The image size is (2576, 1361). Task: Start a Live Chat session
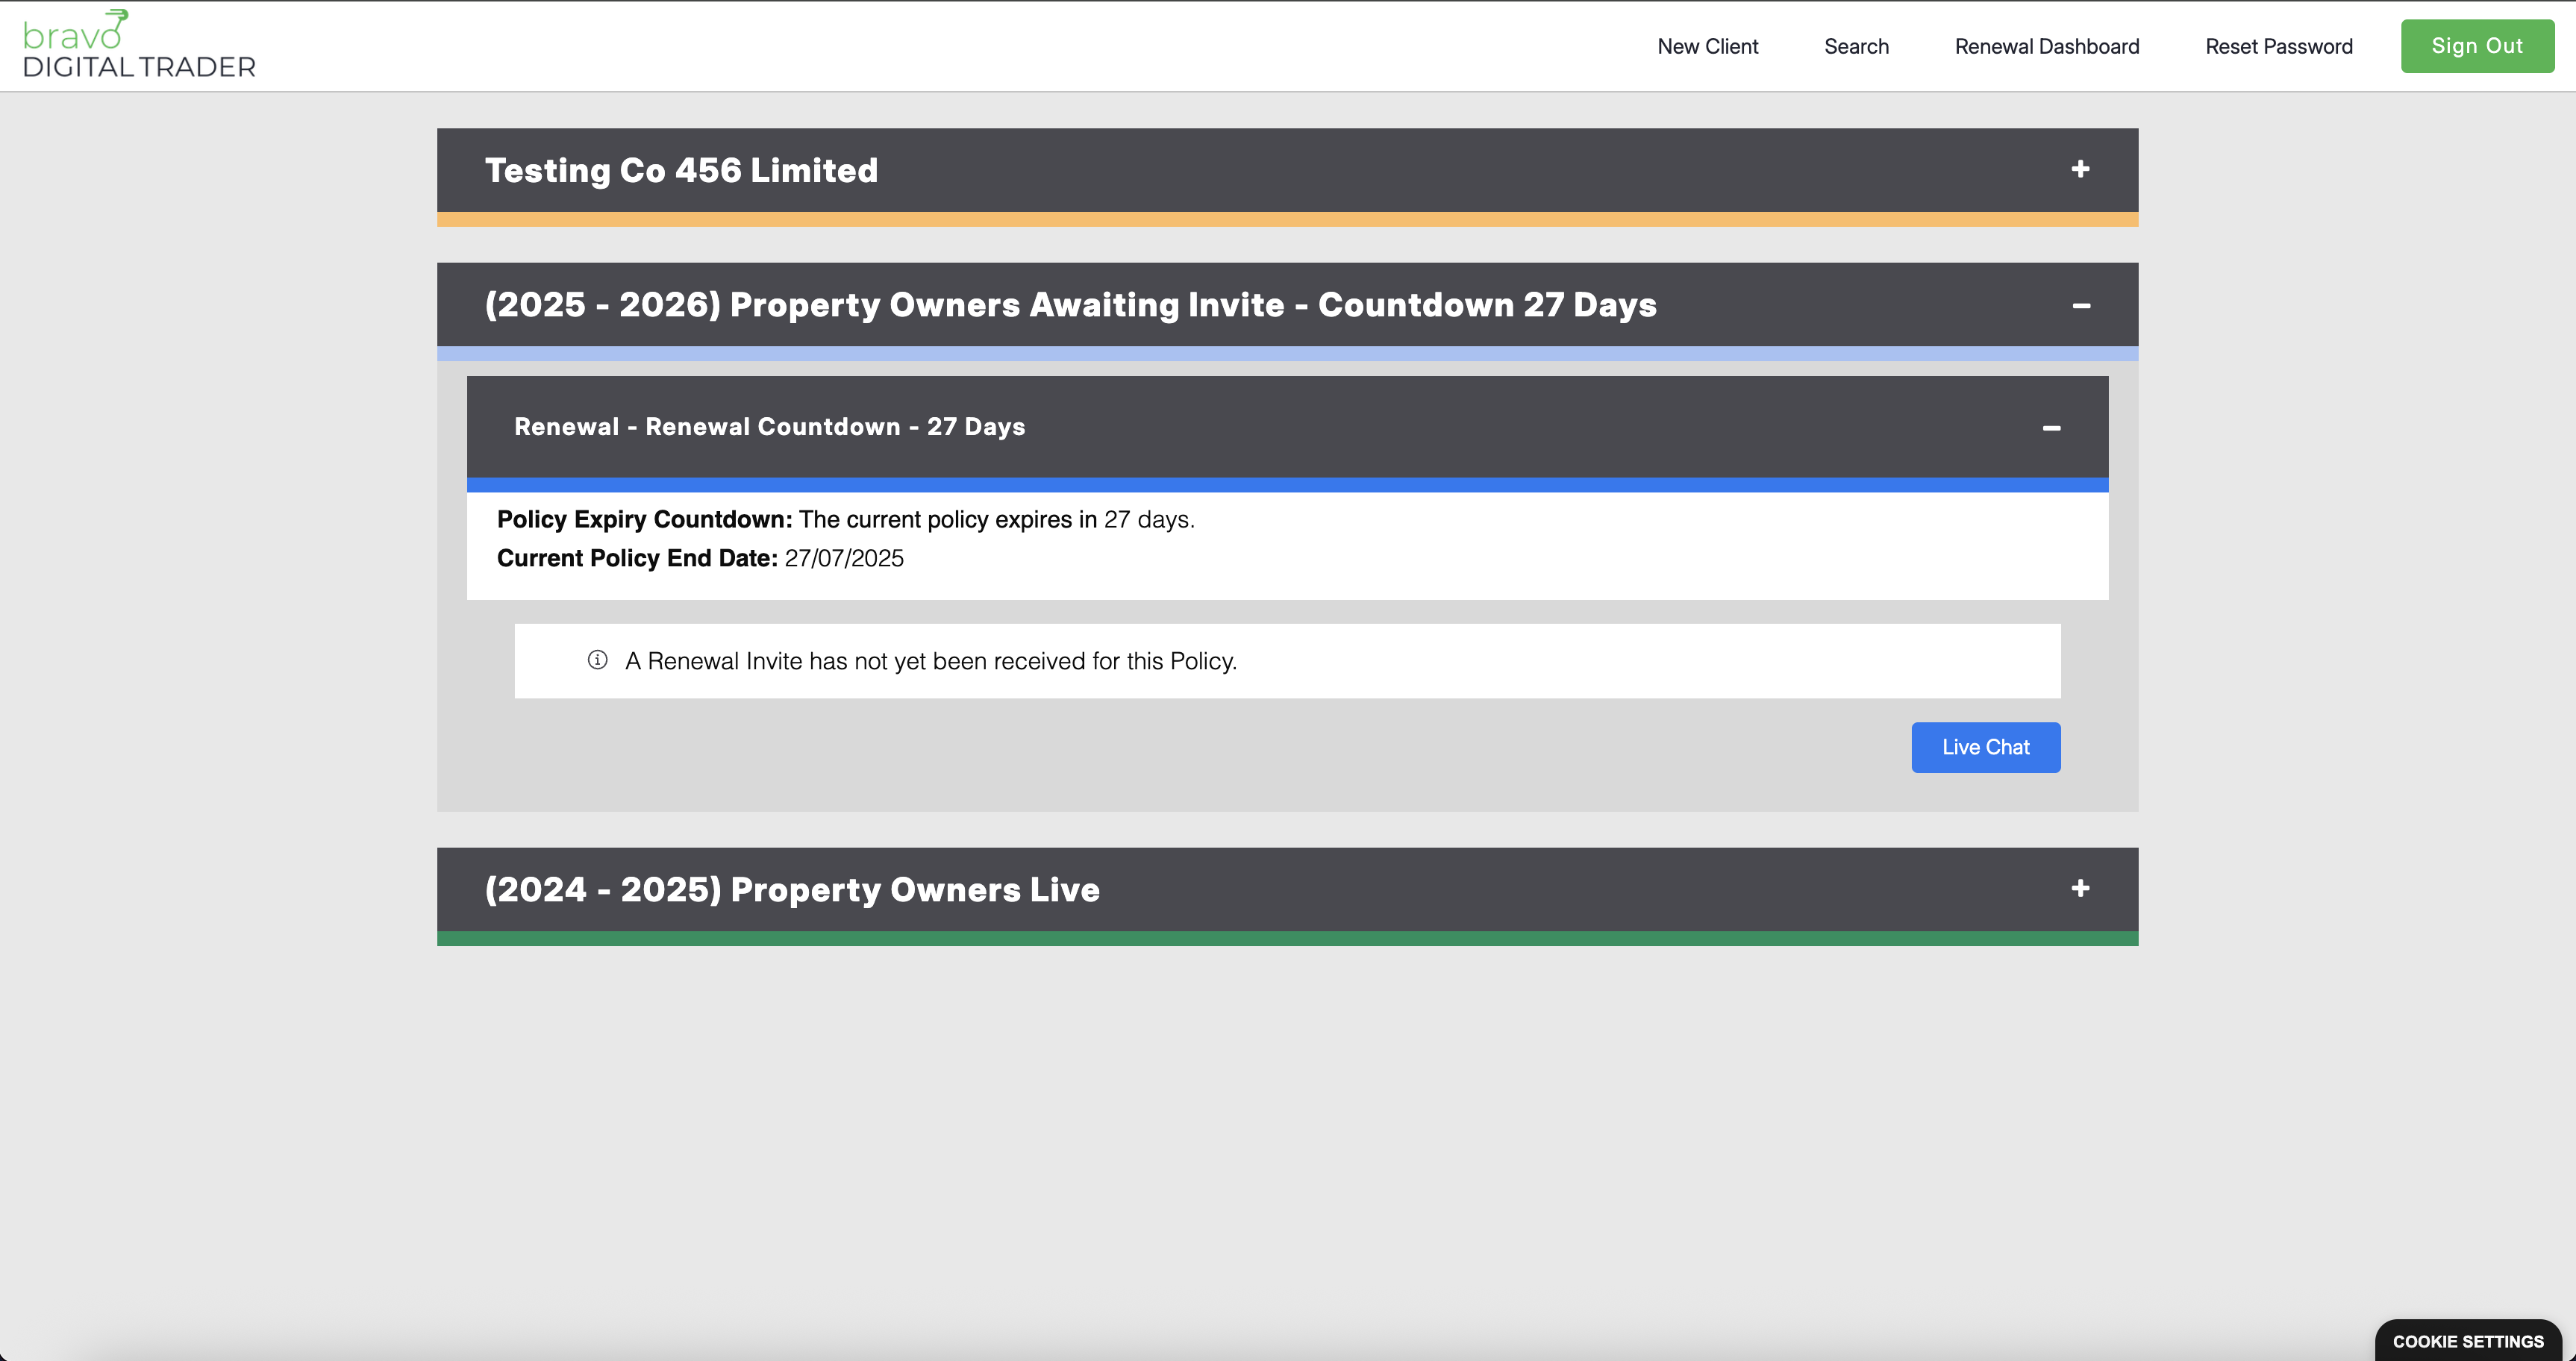[x=1985, y=747]
